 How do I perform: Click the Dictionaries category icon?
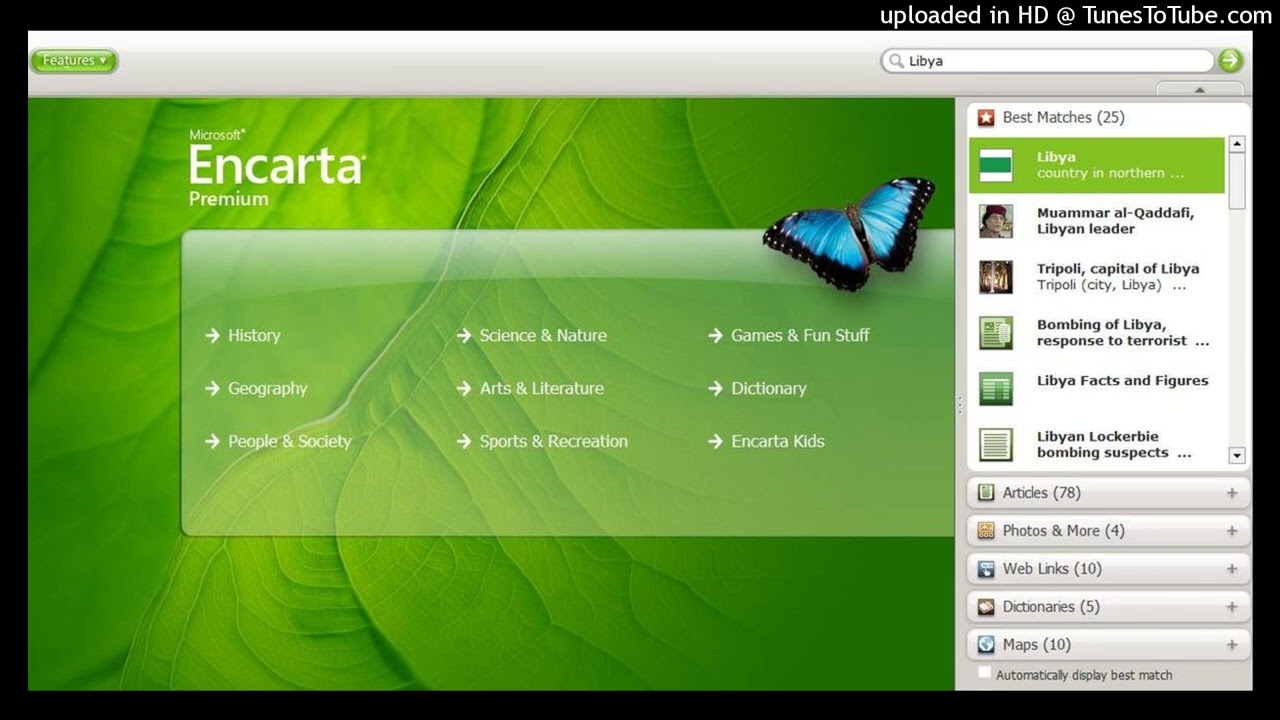986,607
